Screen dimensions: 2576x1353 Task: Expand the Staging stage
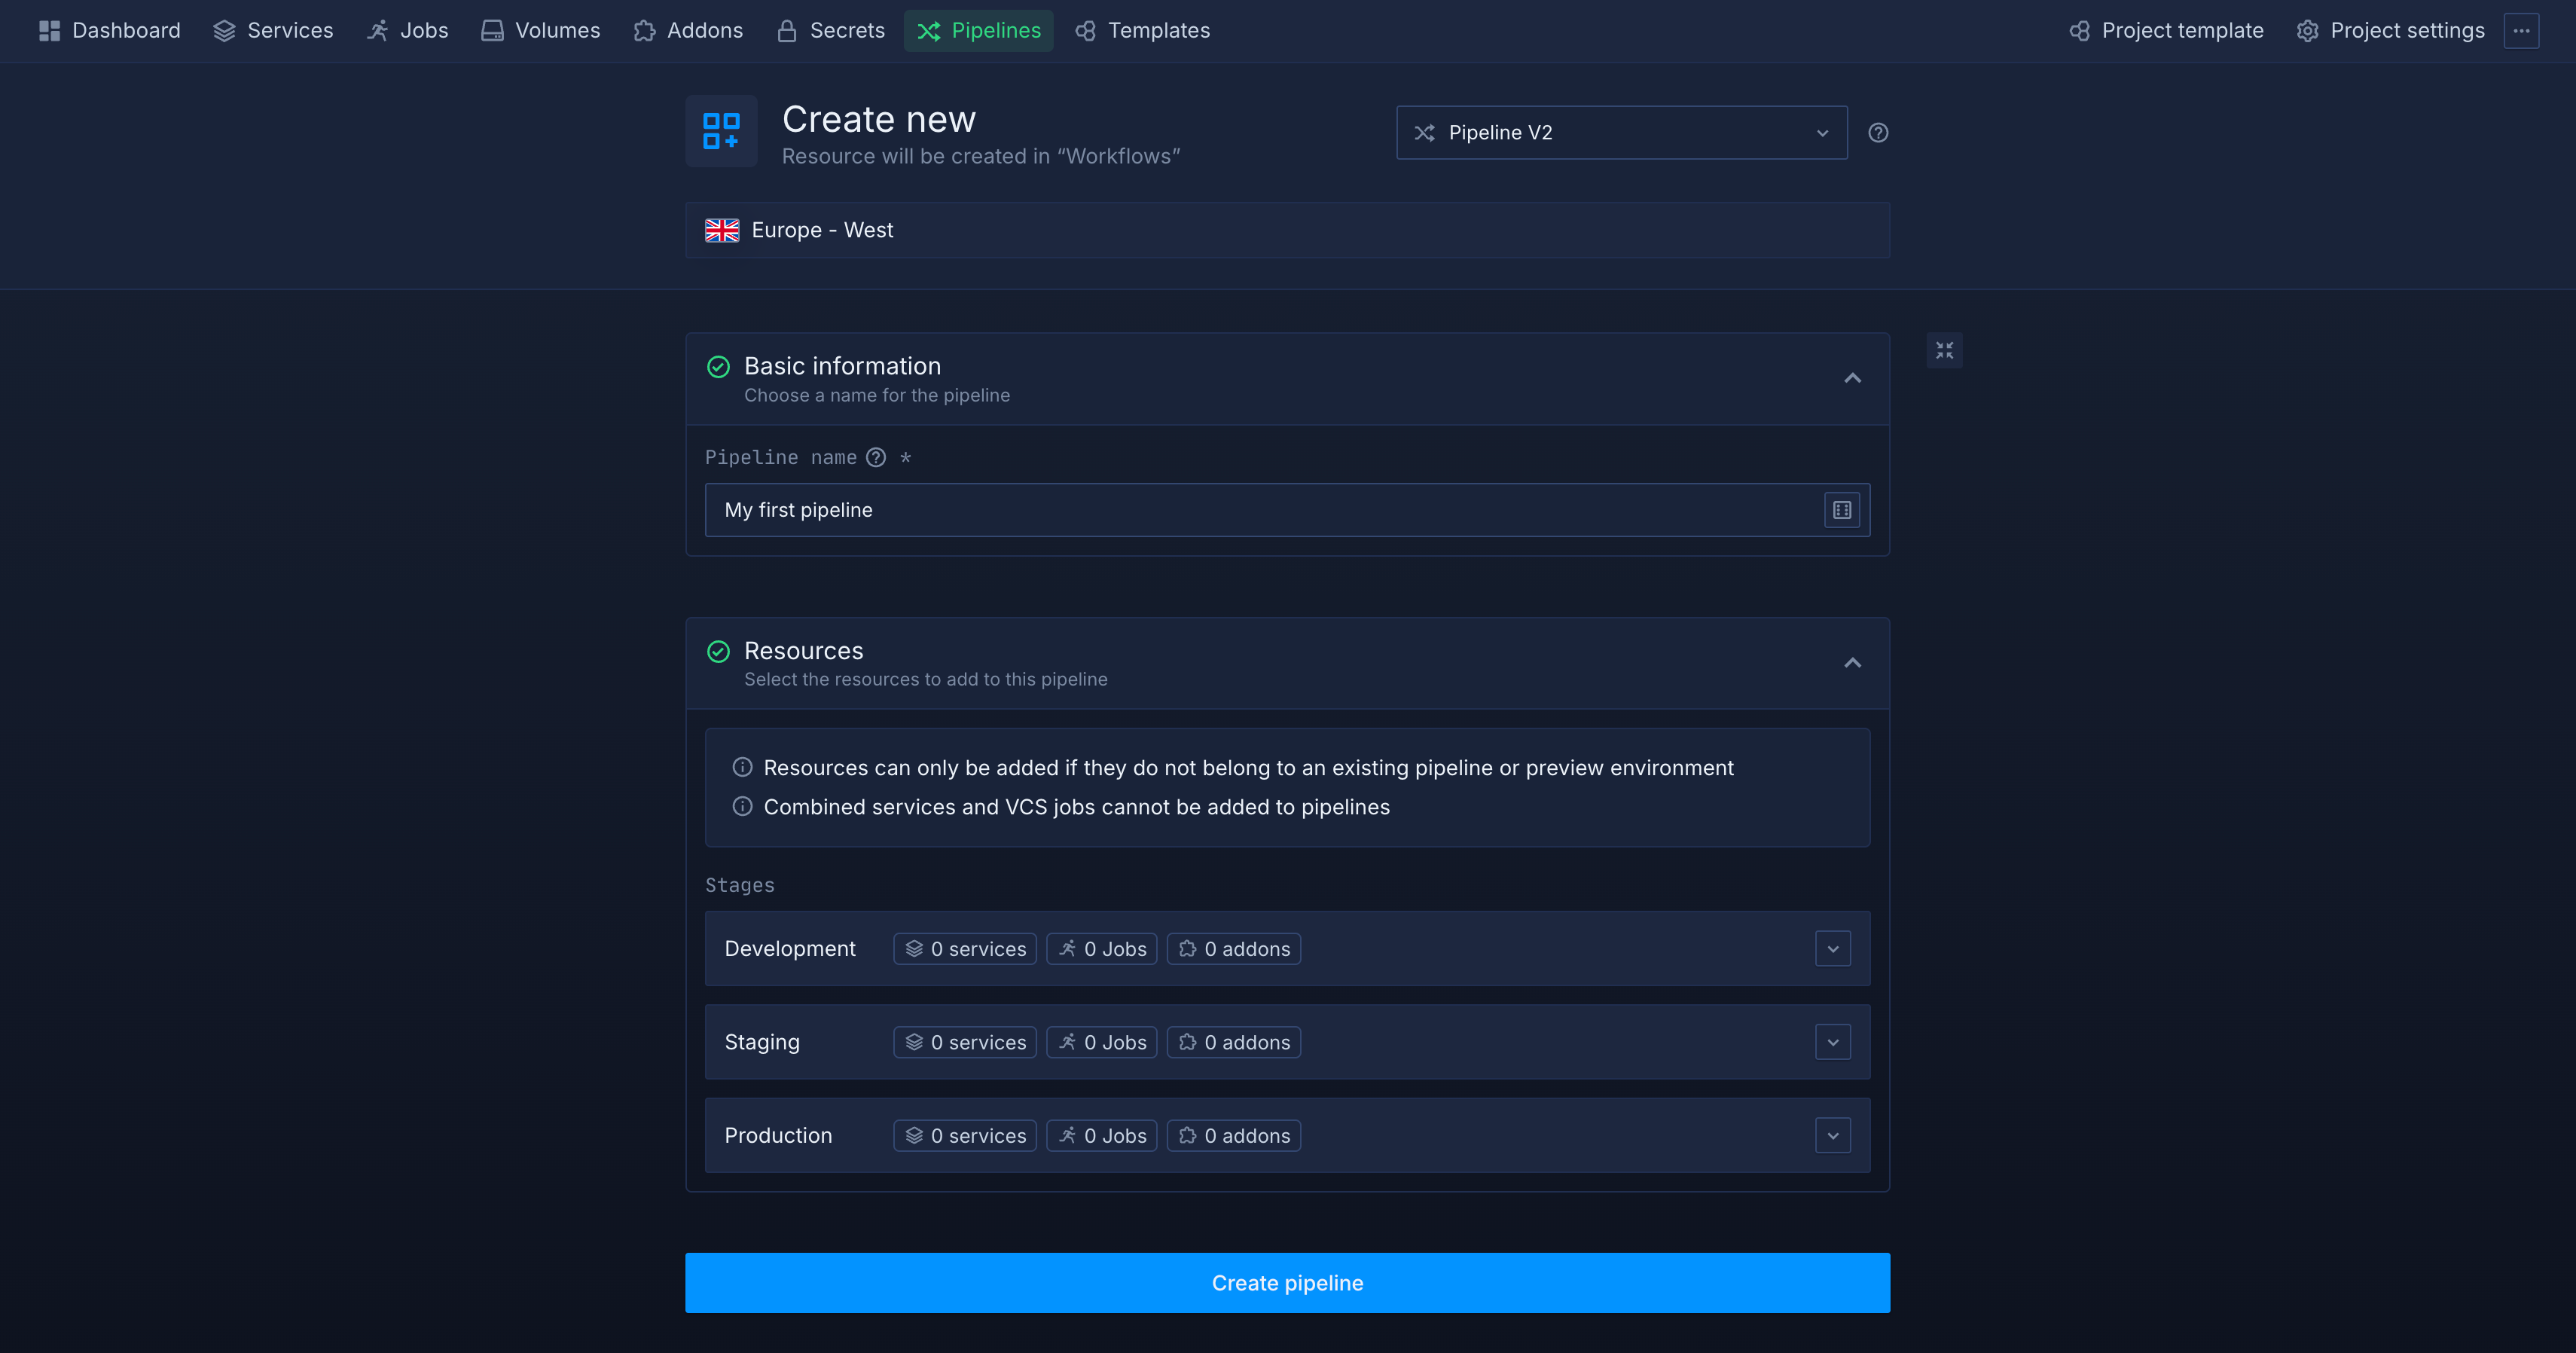(1832, 1042)
